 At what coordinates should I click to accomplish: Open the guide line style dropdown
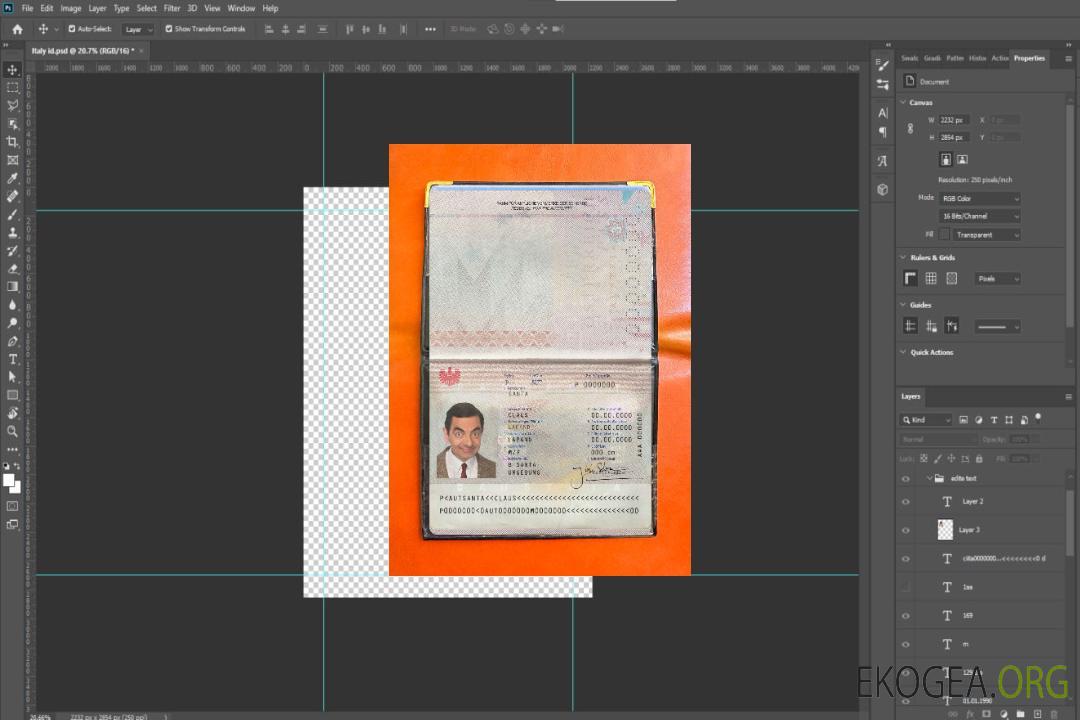pyautogui.click(x=997, y=327)
